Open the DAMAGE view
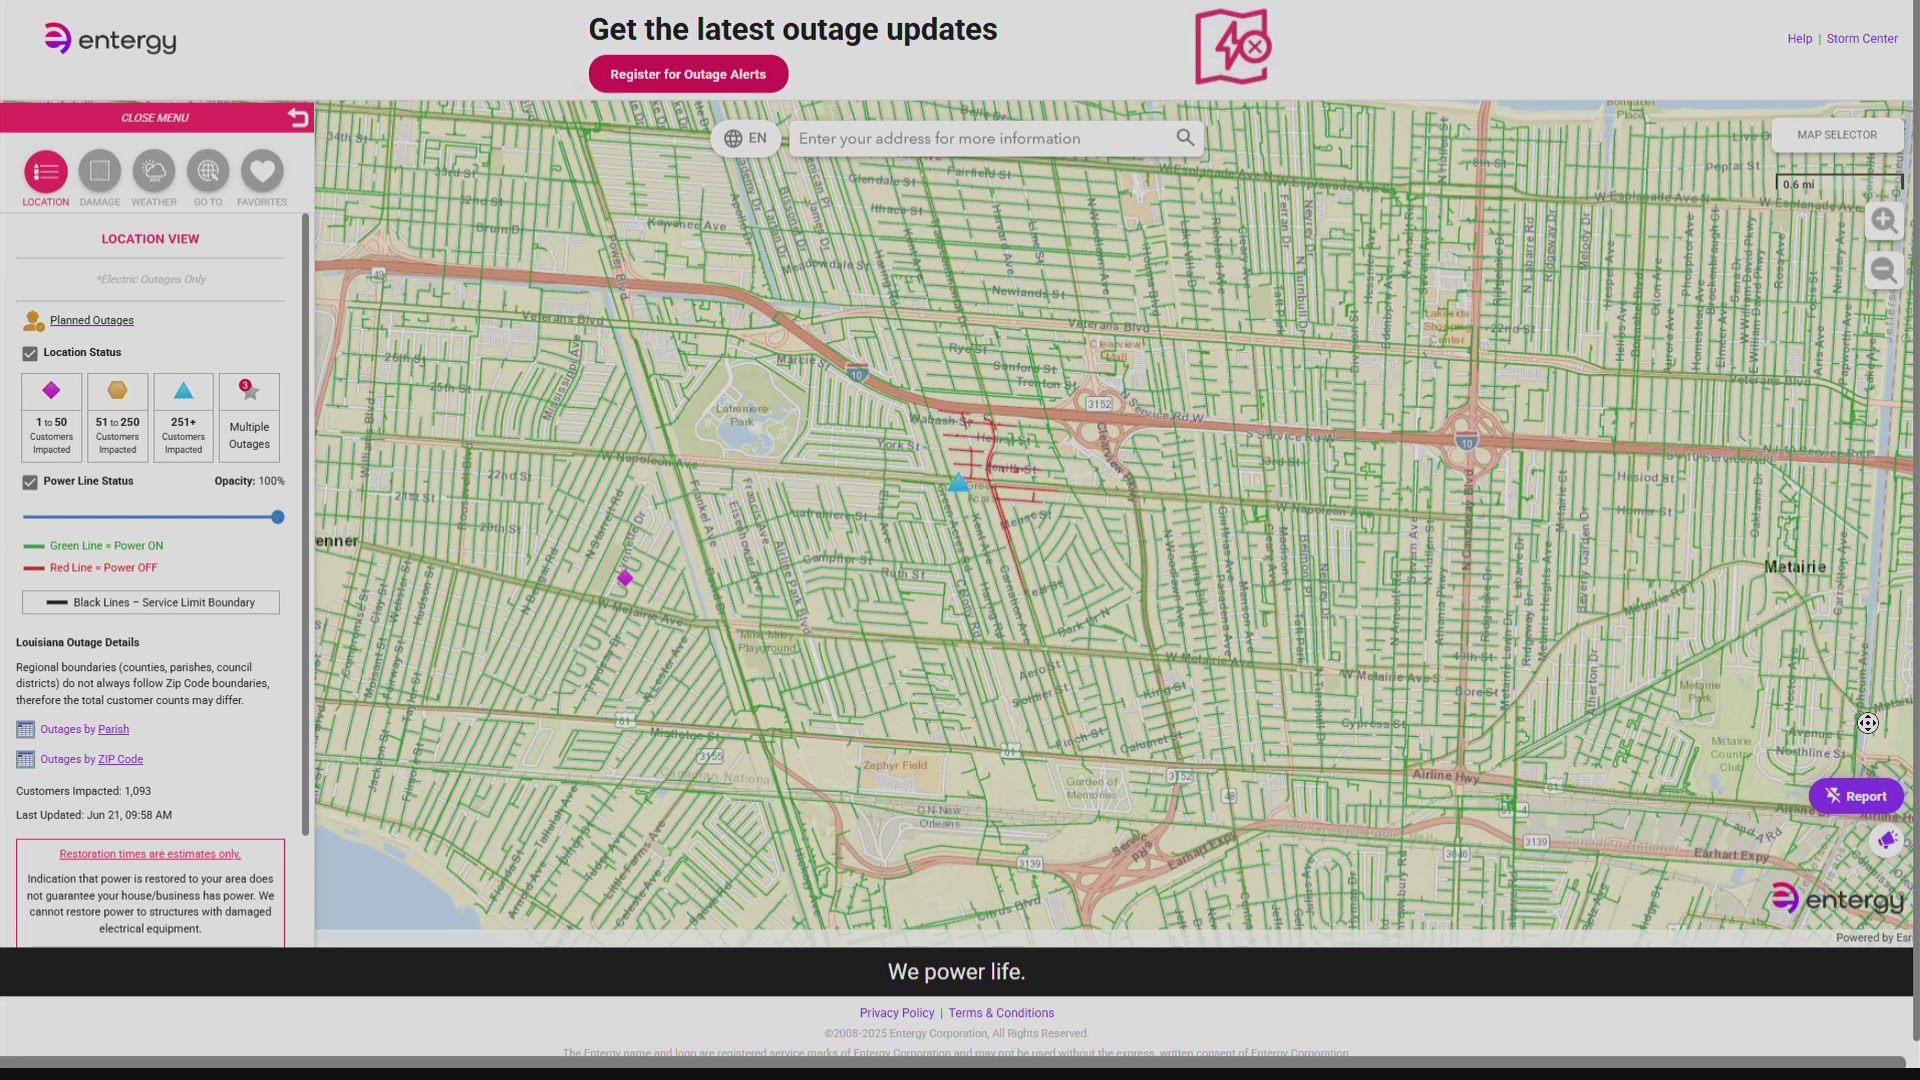The image size is (1920, 1080). [x=99, y=172]
